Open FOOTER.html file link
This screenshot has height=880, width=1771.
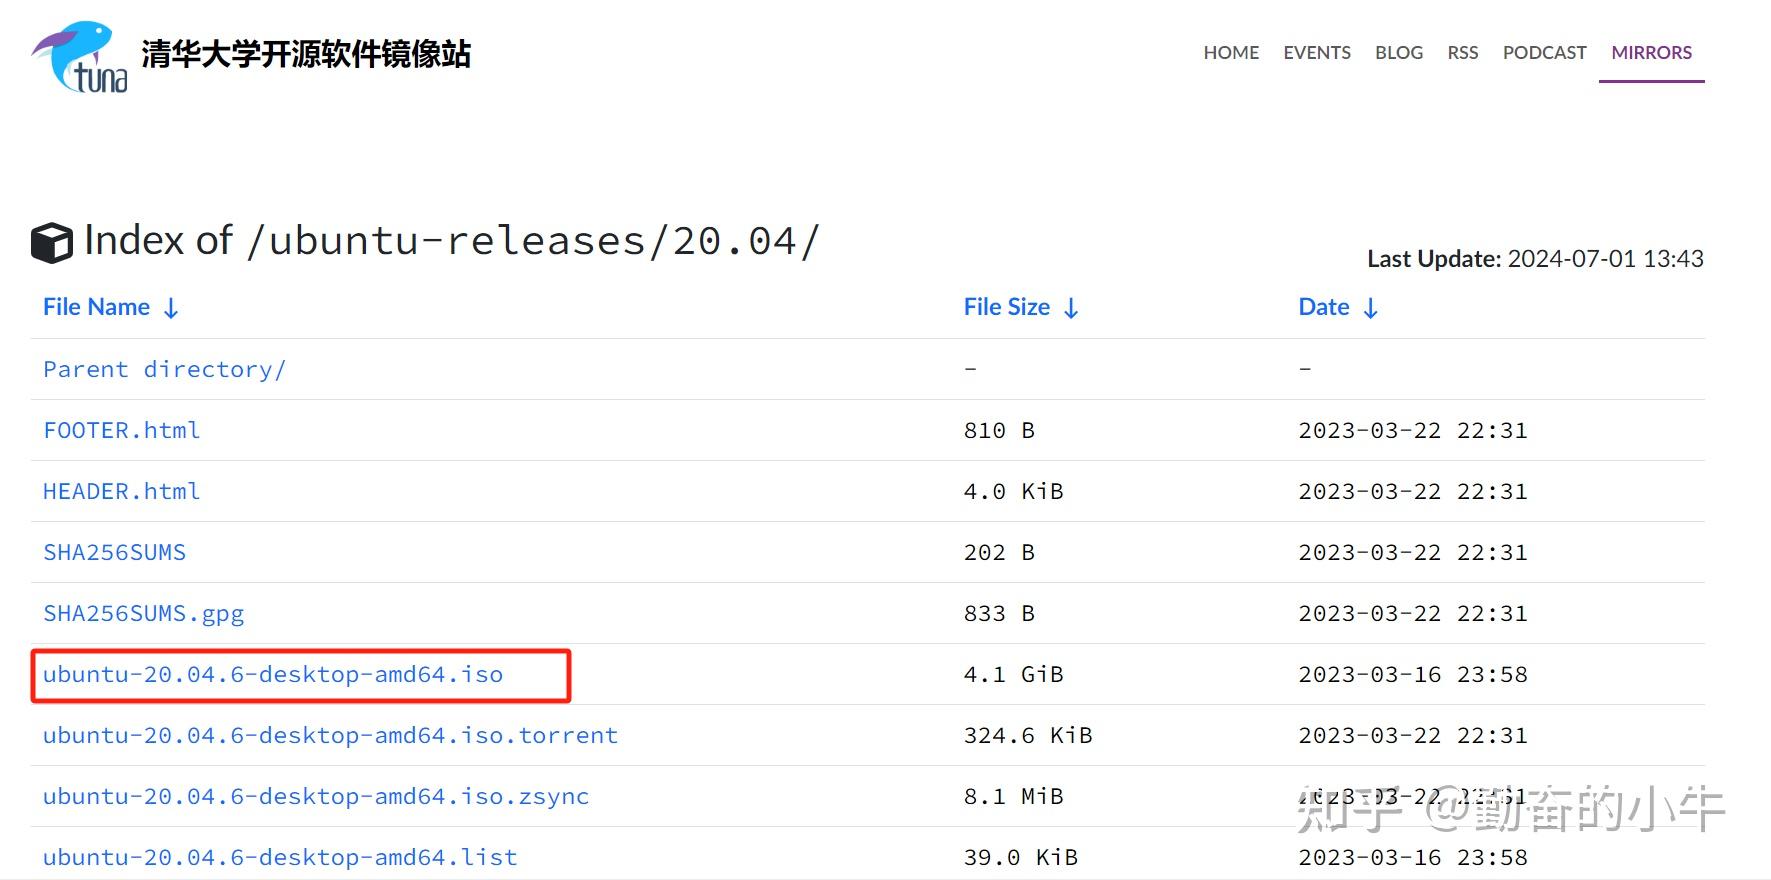(x=121, y=430)
